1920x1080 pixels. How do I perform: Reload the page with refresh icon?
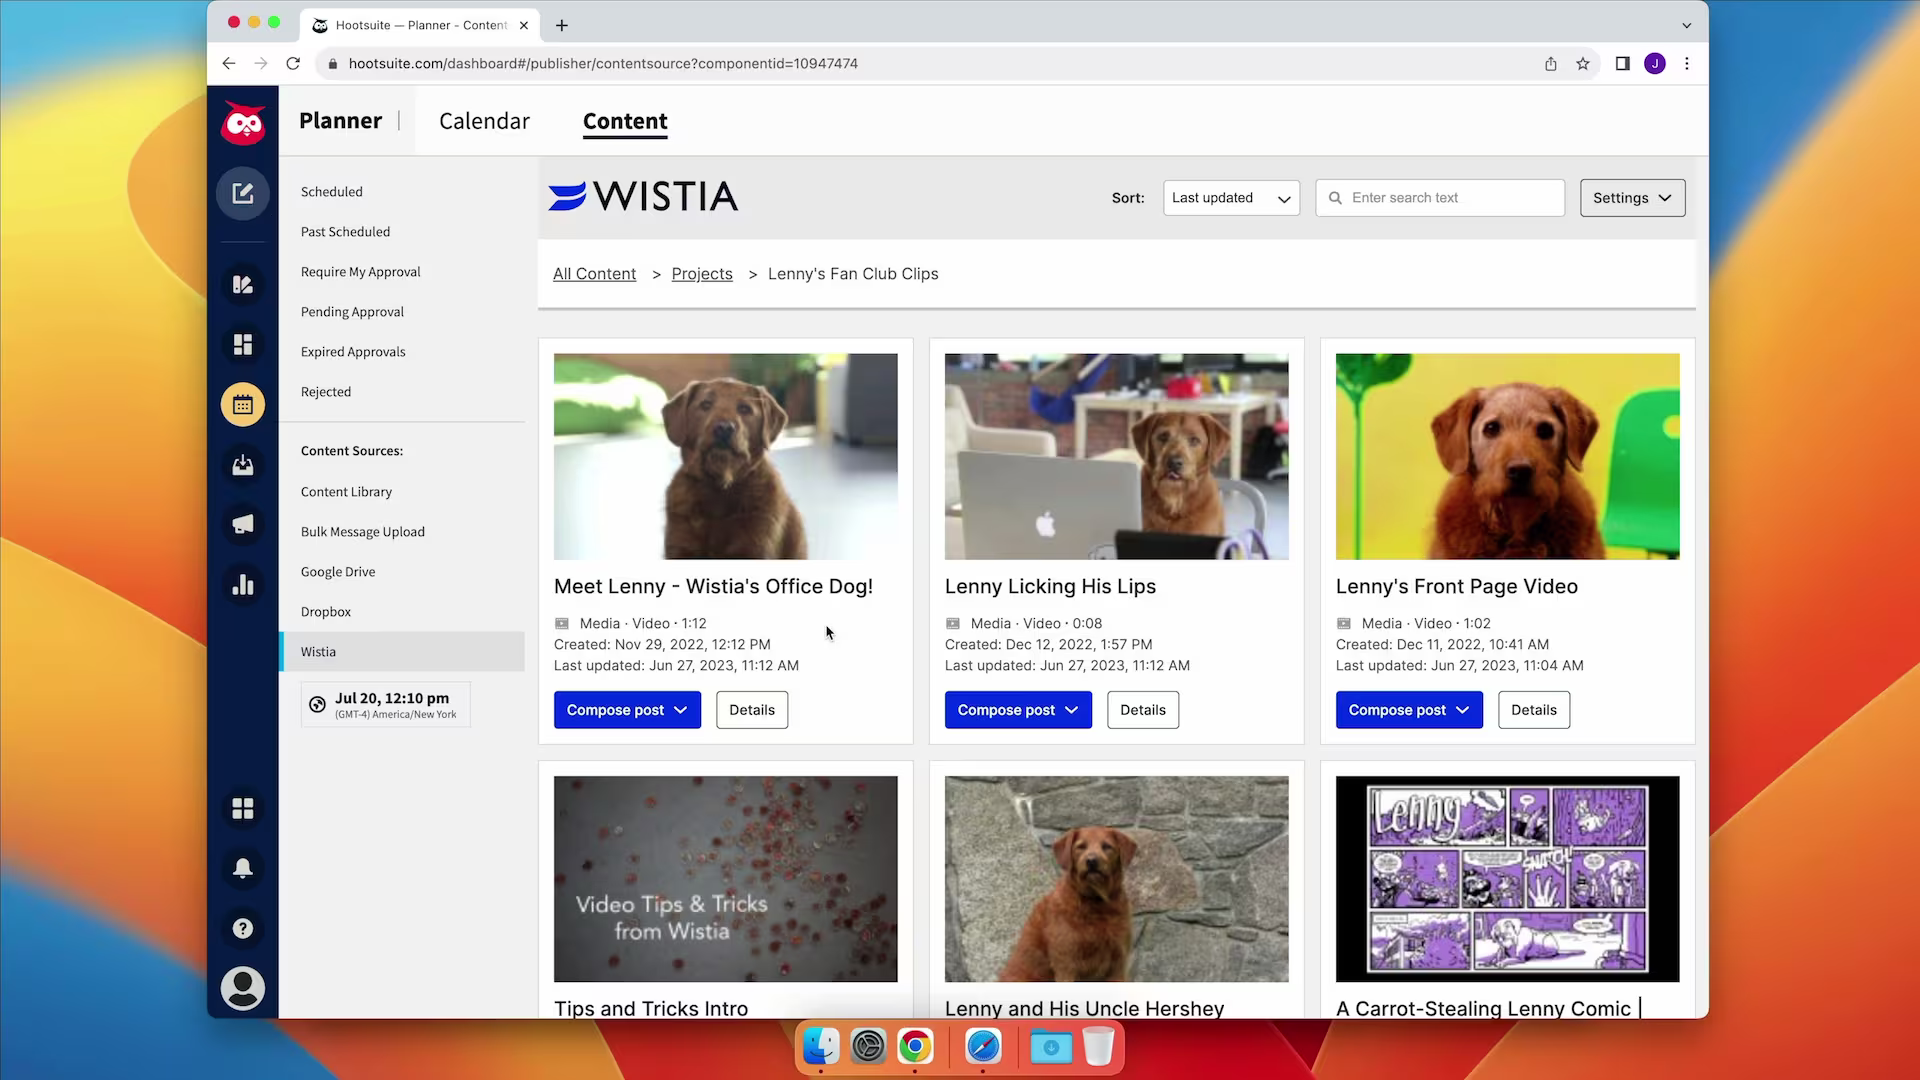point(293,63)
